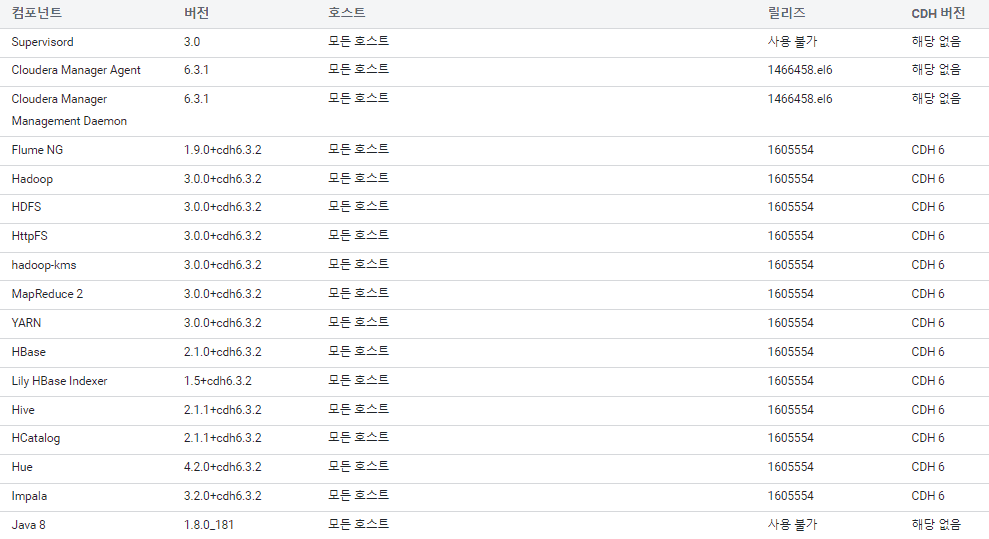Select the Supervisord component name
This screenshot has height=539, width=989.
click(42, 42)
